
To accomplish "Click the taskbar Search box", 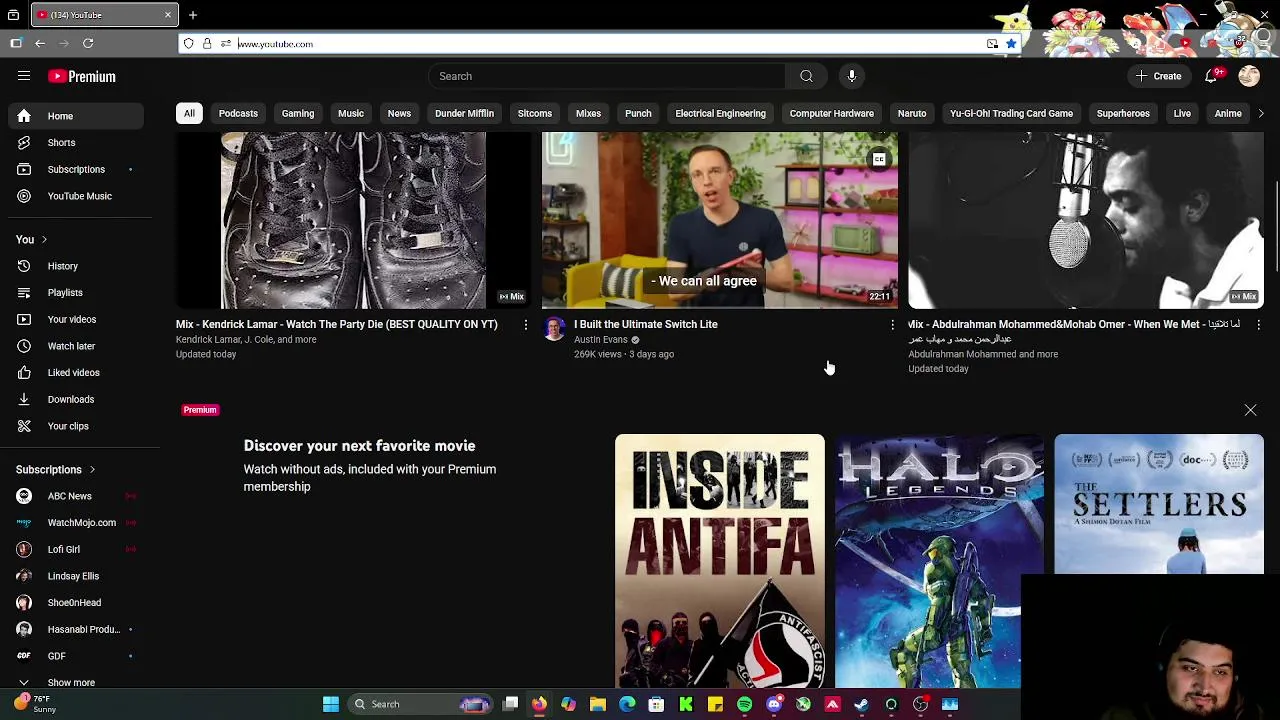I will point(421,704).
